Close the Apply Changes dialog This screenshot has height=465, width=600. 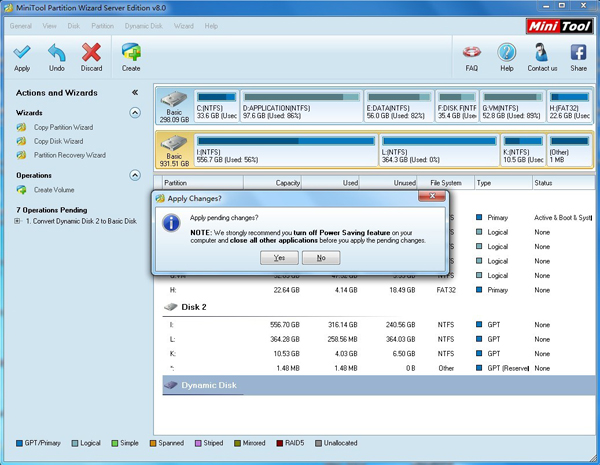click(432, 196)
